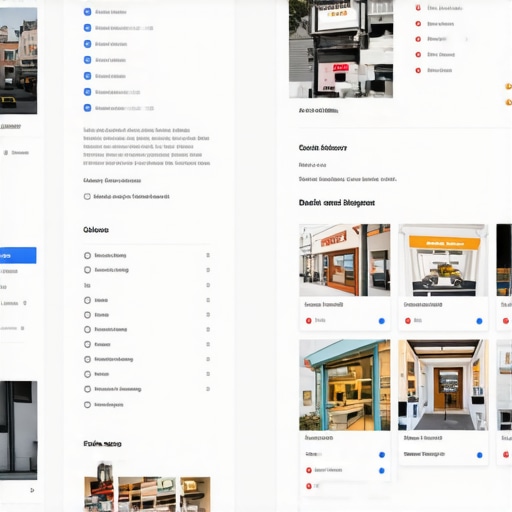
Task: Open the large building photo with illuminated signs
Action: [341, 49]
